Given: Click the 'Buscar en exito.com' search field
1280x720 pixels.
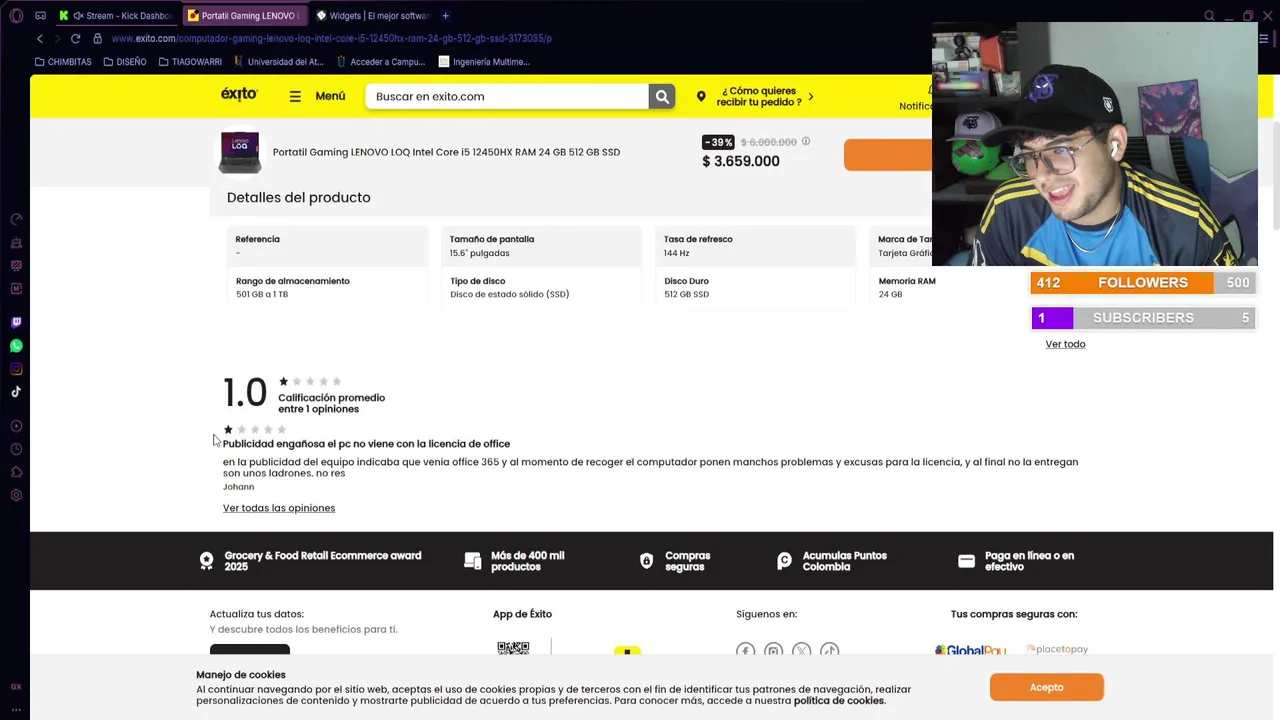Looking at the screenshot, I should click(x=507, y=96).
